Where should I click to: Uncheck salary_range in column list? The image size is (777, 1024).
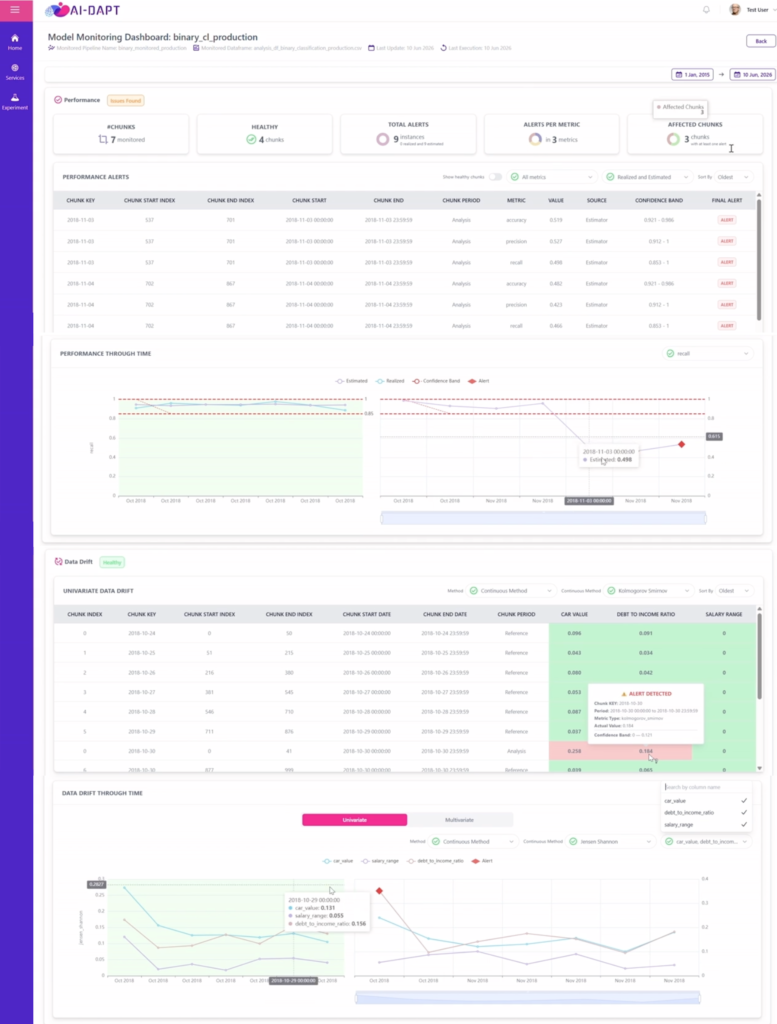(x=744, y=825)
